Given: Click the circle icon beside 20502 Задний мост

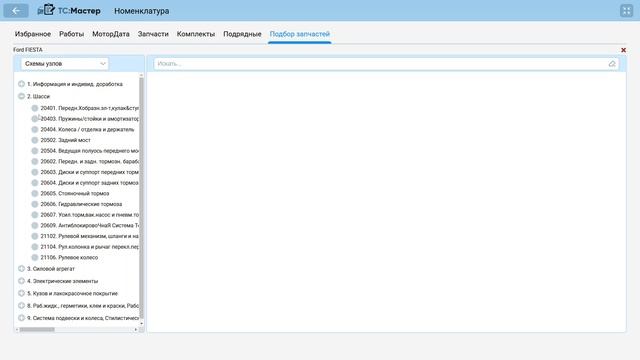Looking at the screenshot, I should tap(35, 140).
